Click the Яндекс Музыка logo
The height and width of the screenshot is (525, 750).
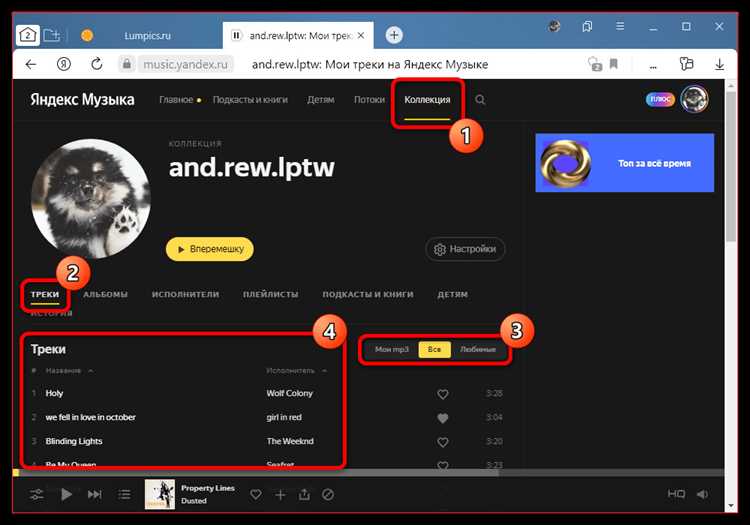[x=82, y=99]
